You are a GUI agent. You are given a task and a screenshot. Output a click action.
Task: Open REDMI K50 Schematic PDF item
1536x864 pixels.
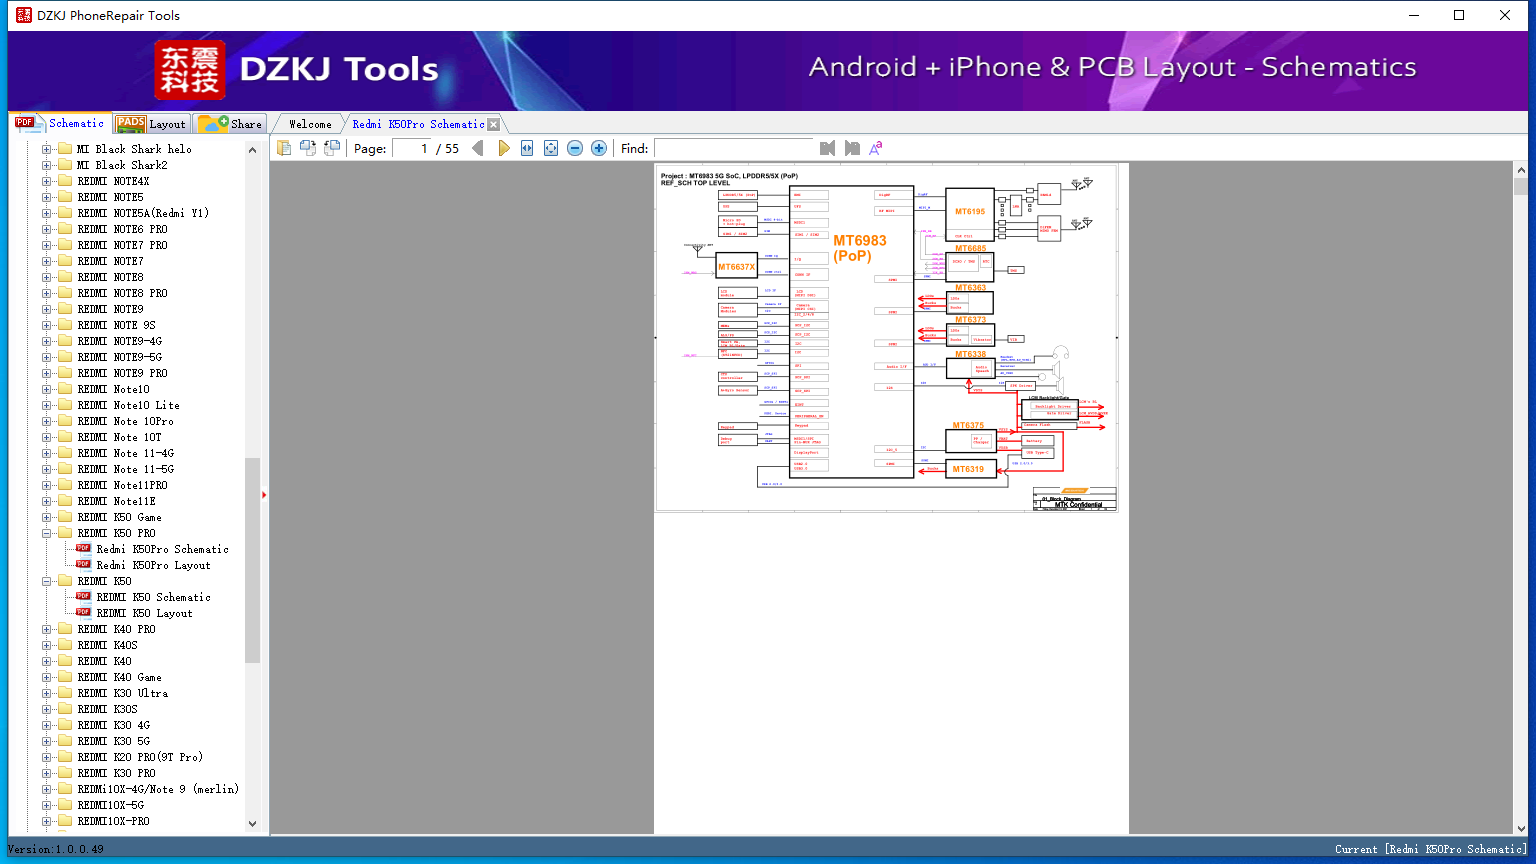153,597
